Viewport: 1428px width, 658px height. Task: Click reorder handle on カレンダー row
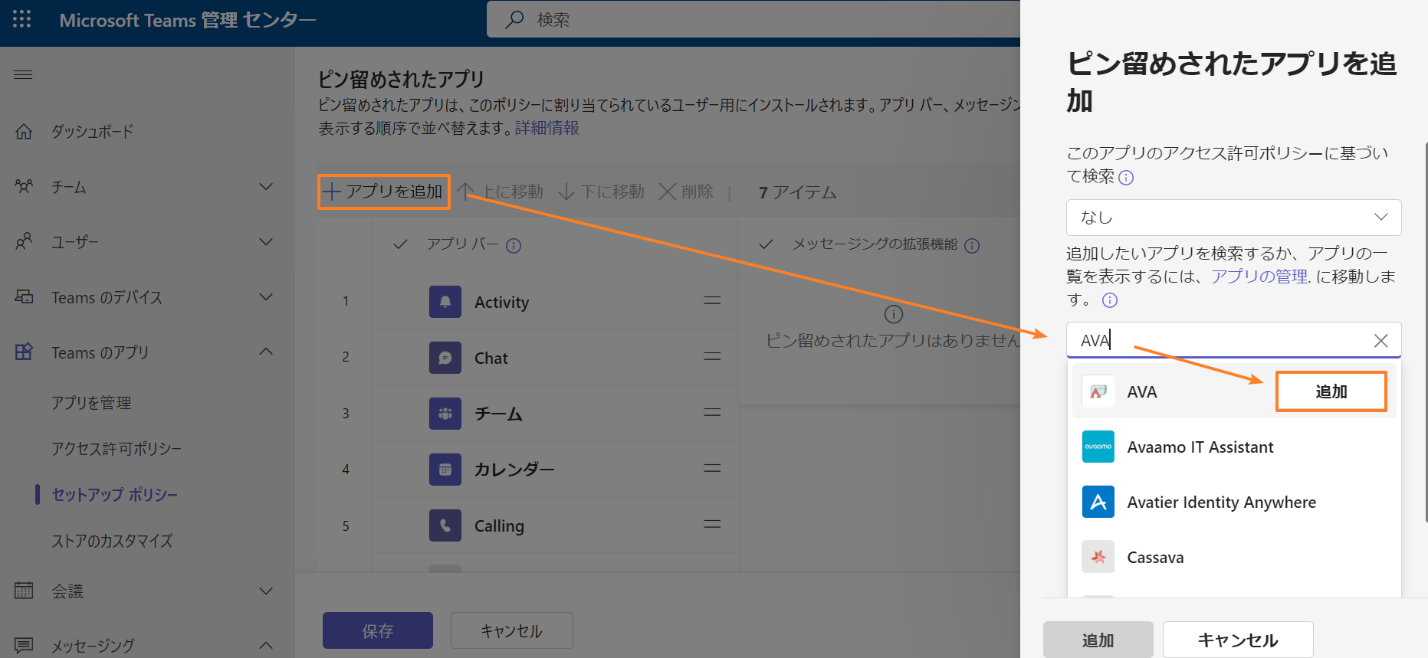tap(712, 468)
